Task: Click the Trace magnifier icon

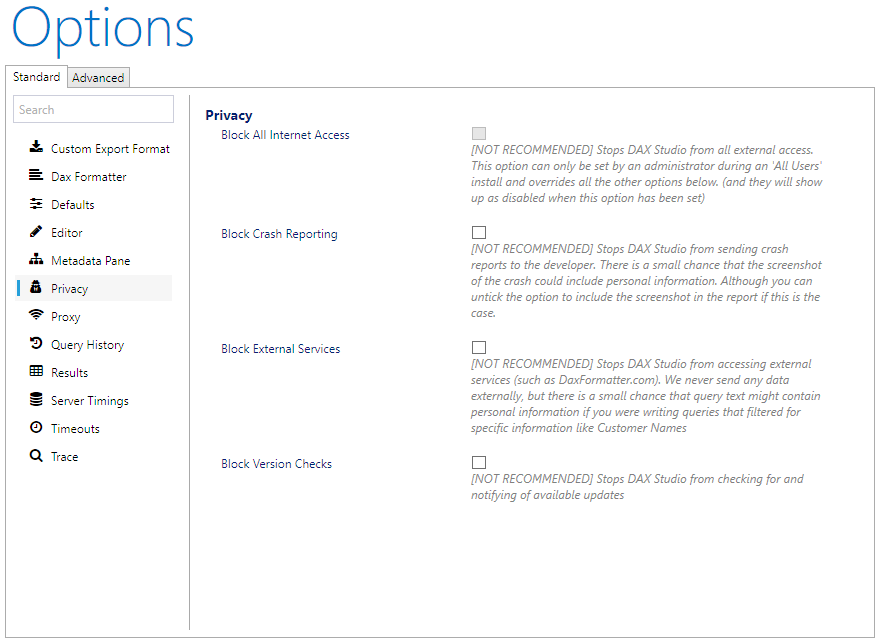Action: pos(36,456)
